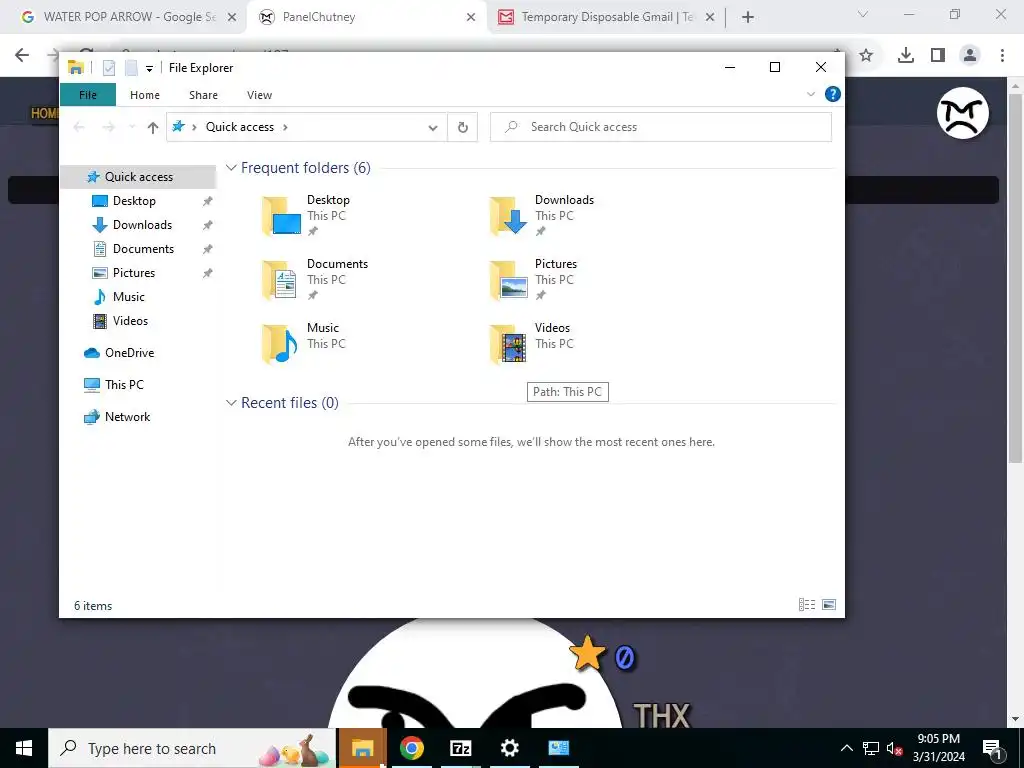Open the Desktop folder in Frequent folders
Screen dimensions: 1024x768
[307, 216]
